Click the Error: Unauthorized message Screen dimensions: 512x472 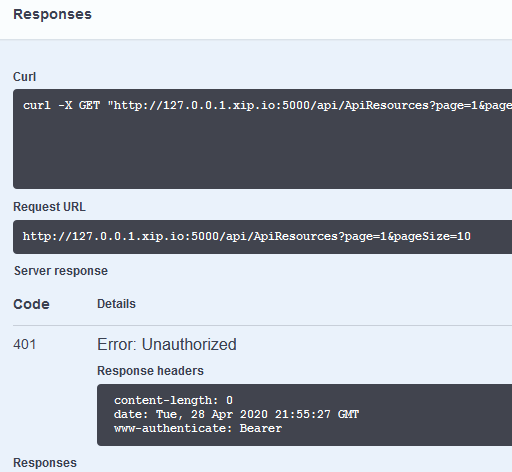[x=167, y=344]
